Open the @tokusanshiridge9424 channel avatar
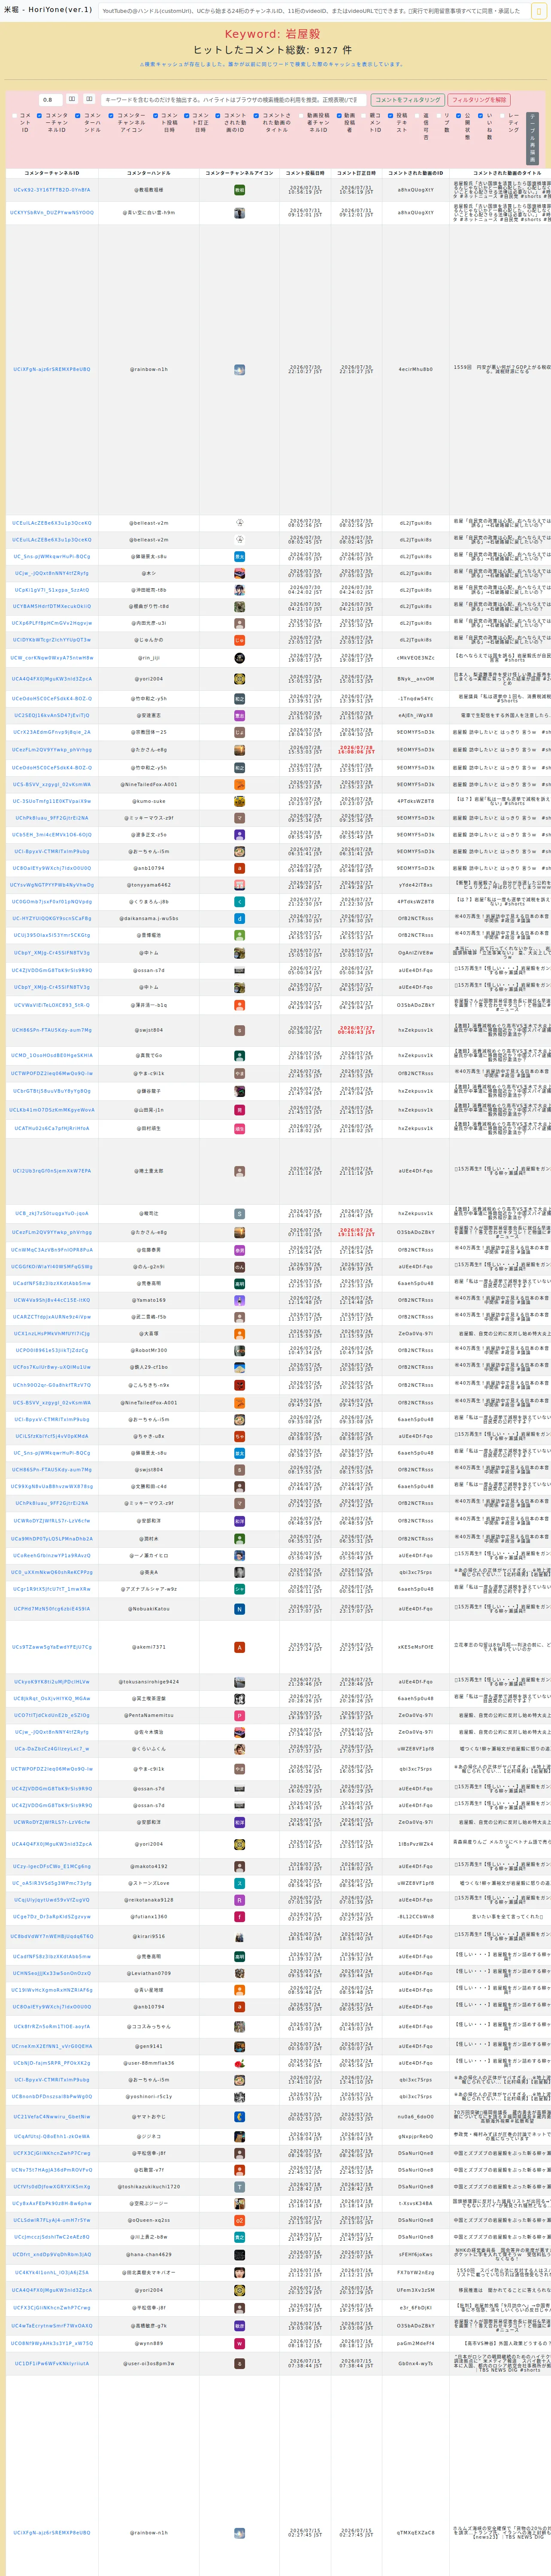The width and height of the screenshot is (551, 2576). [x=239, y=1682]
